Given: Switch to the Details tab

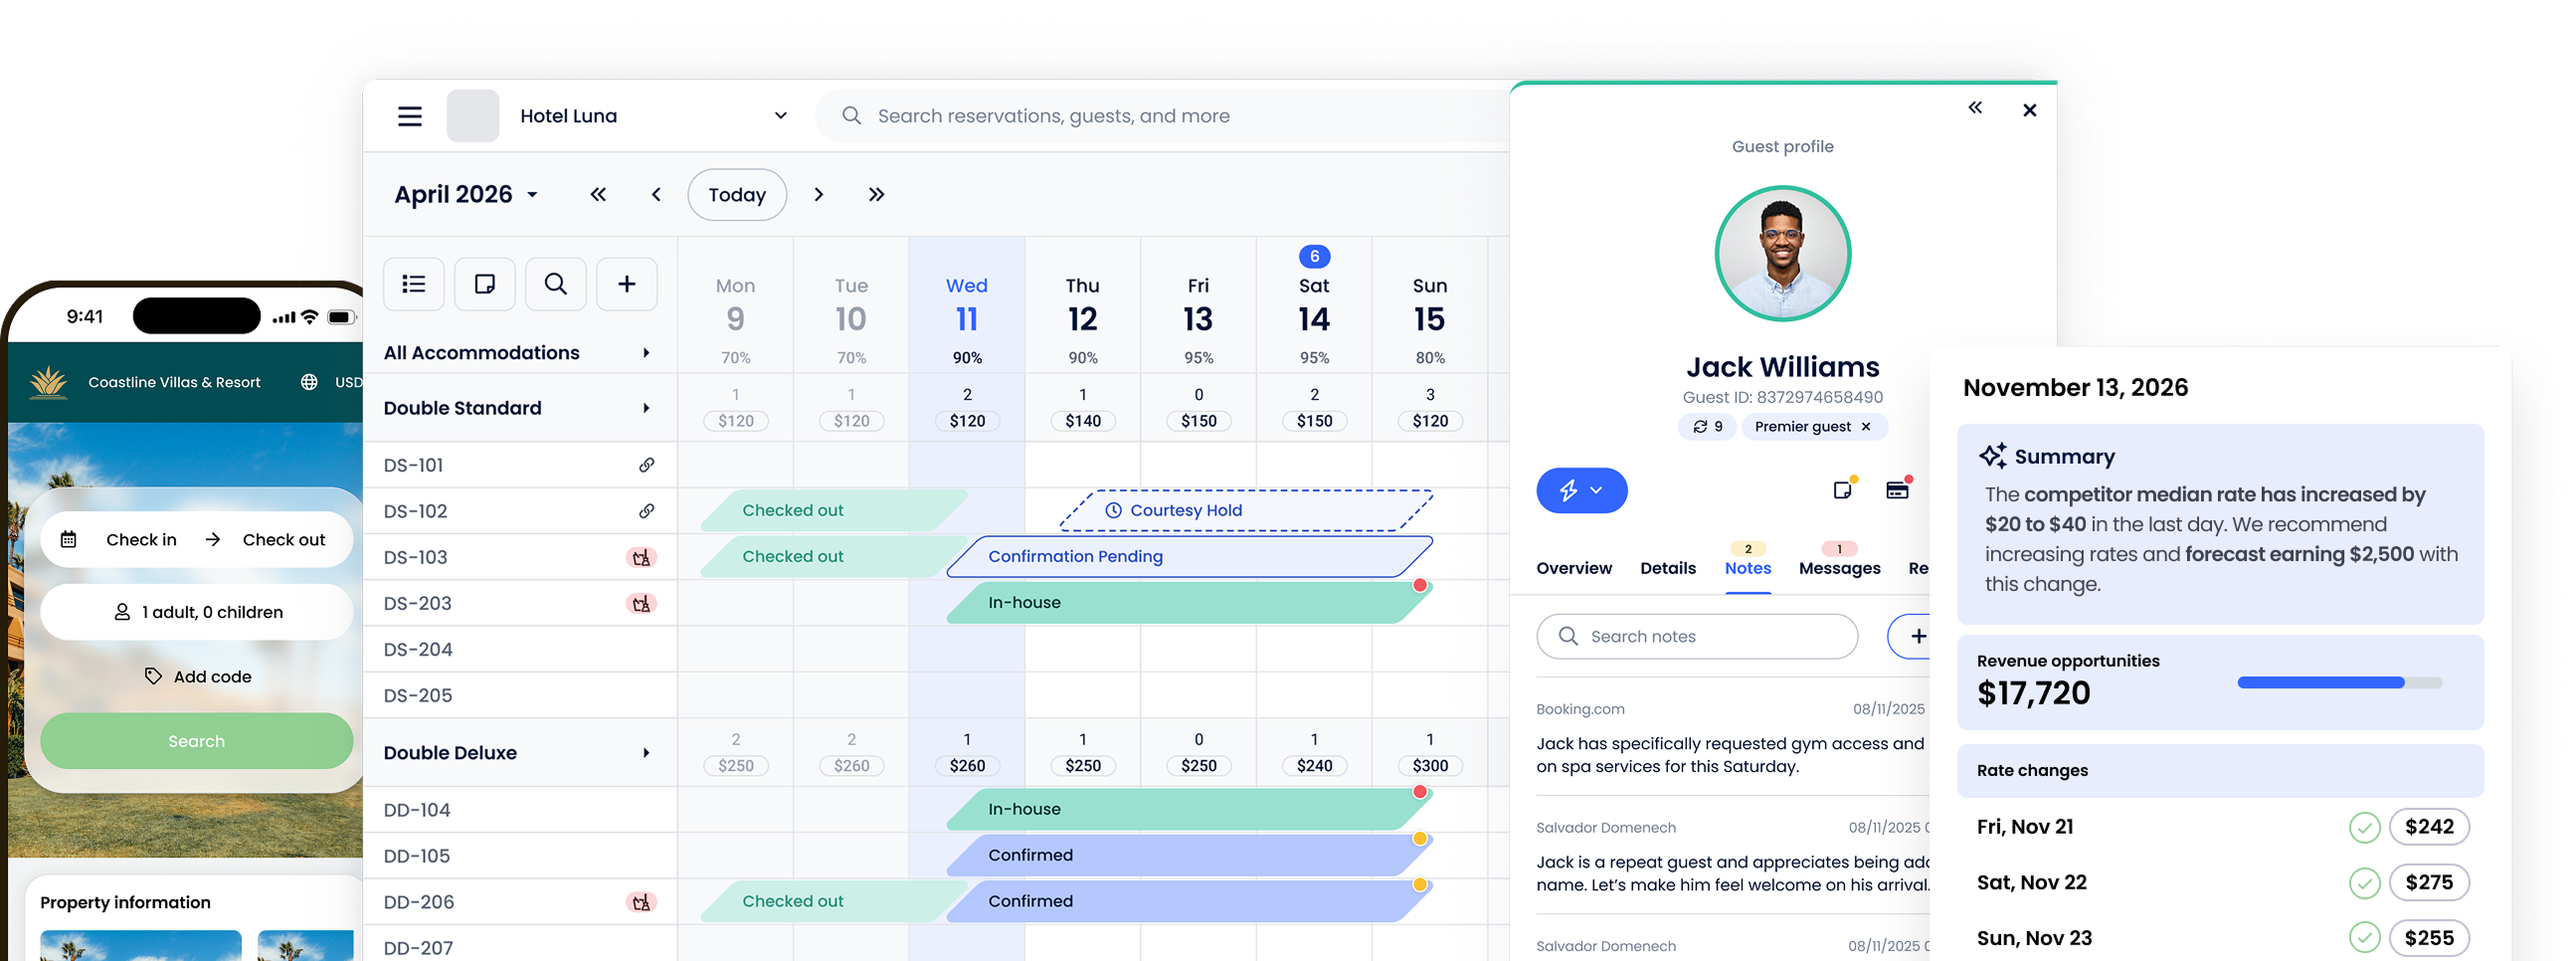Looking at the screenshot, I should (1667, 568).
